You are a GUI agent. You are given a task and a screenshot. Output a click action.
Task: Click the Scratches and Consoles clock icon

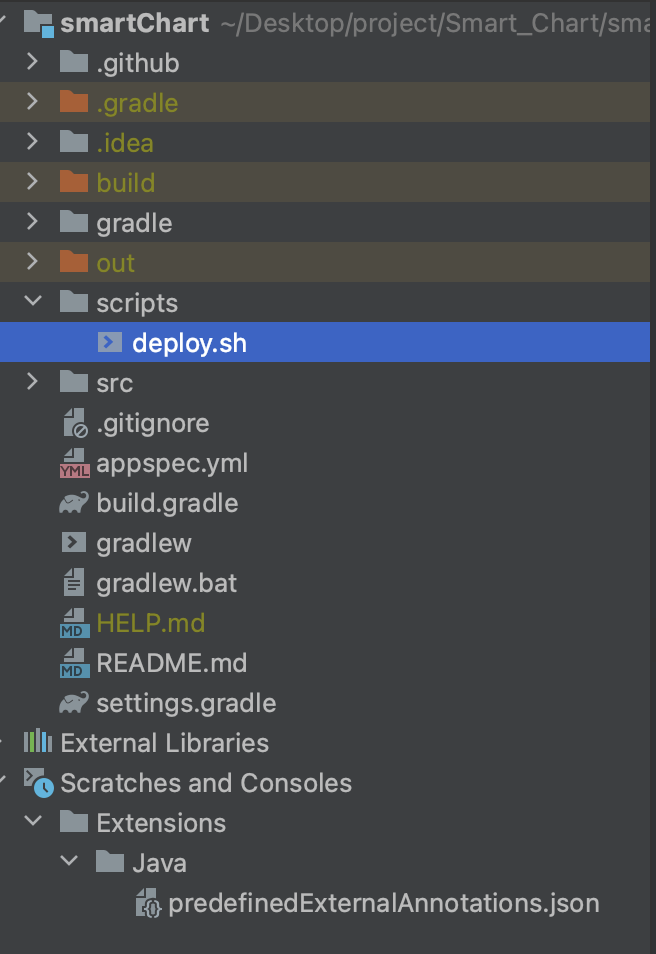tap(38, 783)
